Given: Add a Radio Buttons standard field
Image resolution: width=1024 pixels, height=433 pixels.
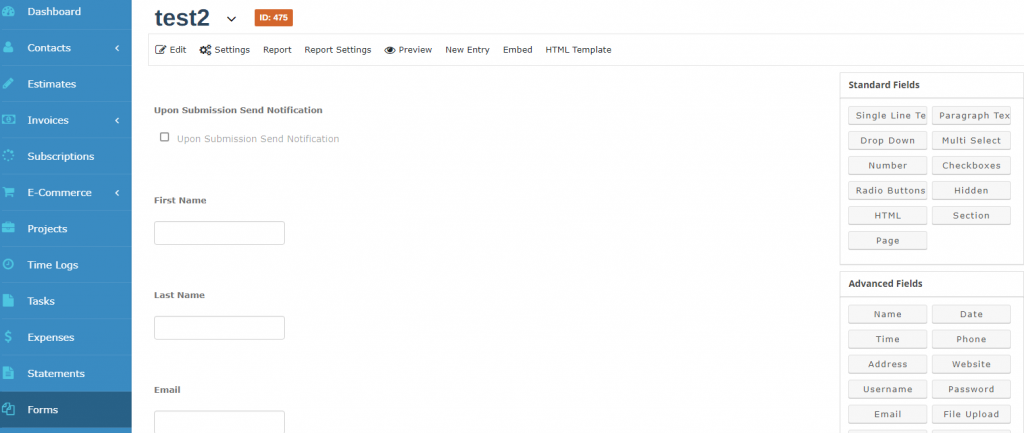Looking at the screenshot, I should (887, 190).
